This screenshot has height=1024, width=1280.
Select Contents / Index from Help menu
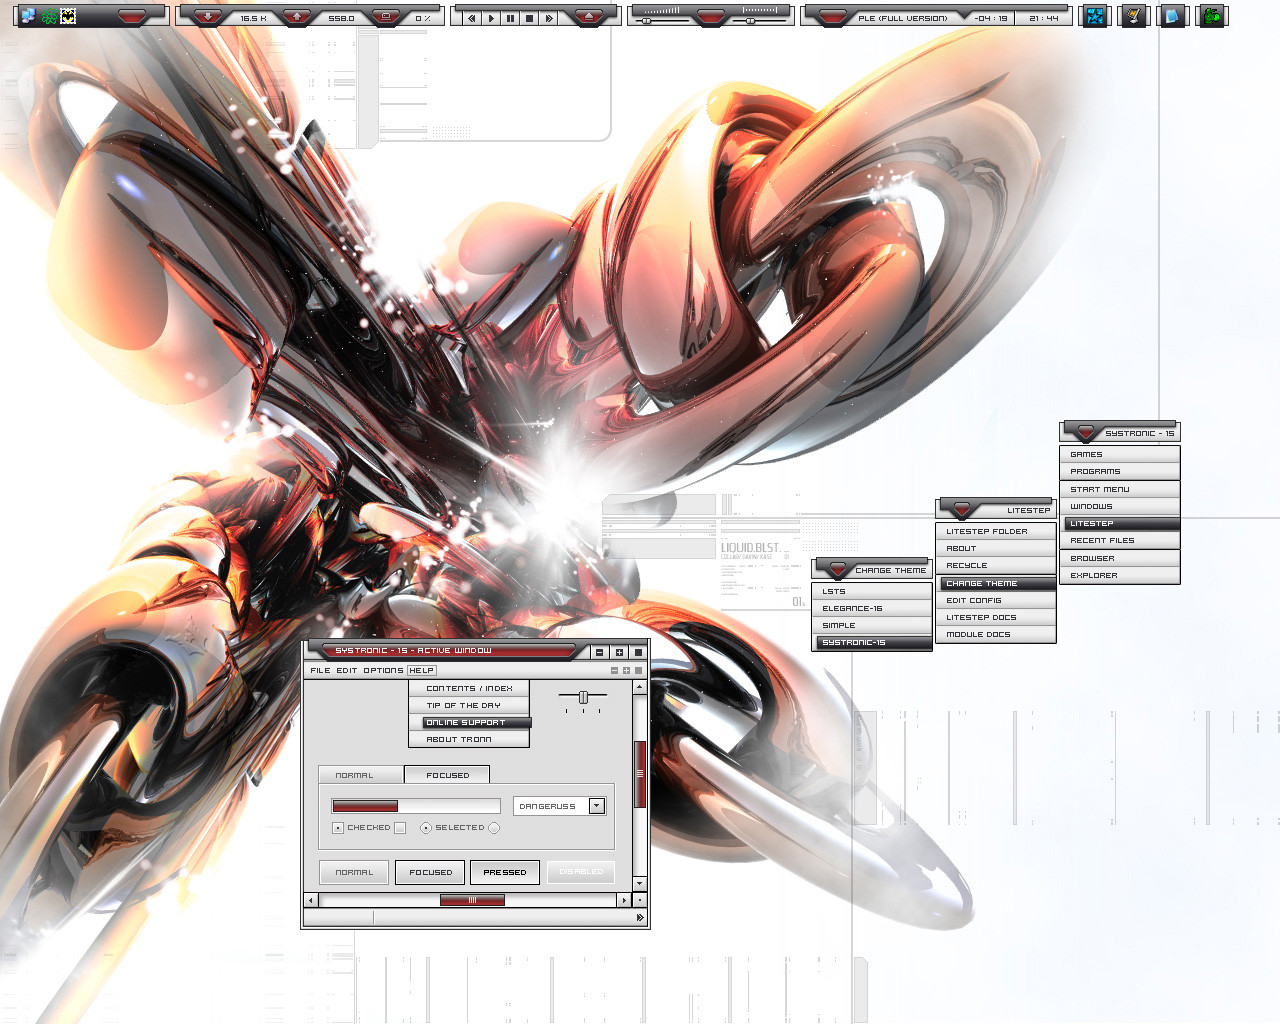[469, 688]
